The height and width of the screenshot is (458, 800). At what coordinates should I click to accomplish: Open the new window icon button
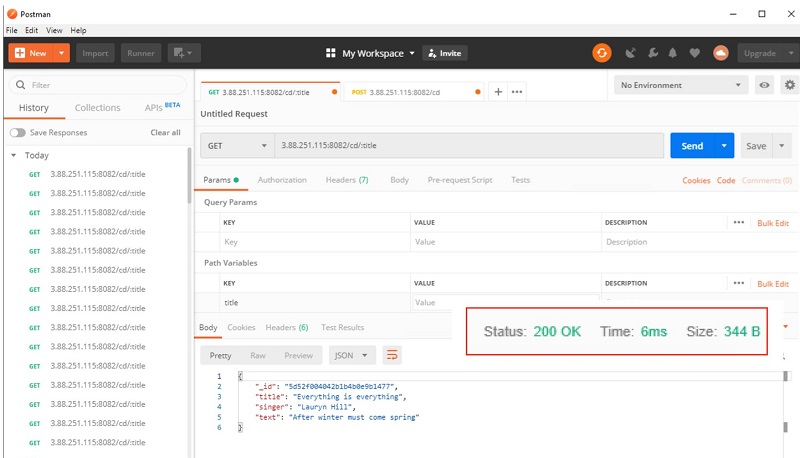click(184, 53)
